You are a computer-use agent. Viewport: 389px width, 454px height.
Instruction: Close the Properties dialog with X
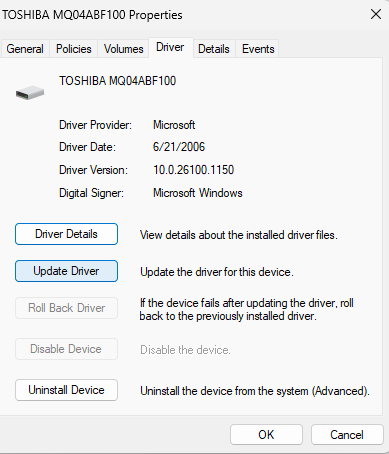point(376,14)
